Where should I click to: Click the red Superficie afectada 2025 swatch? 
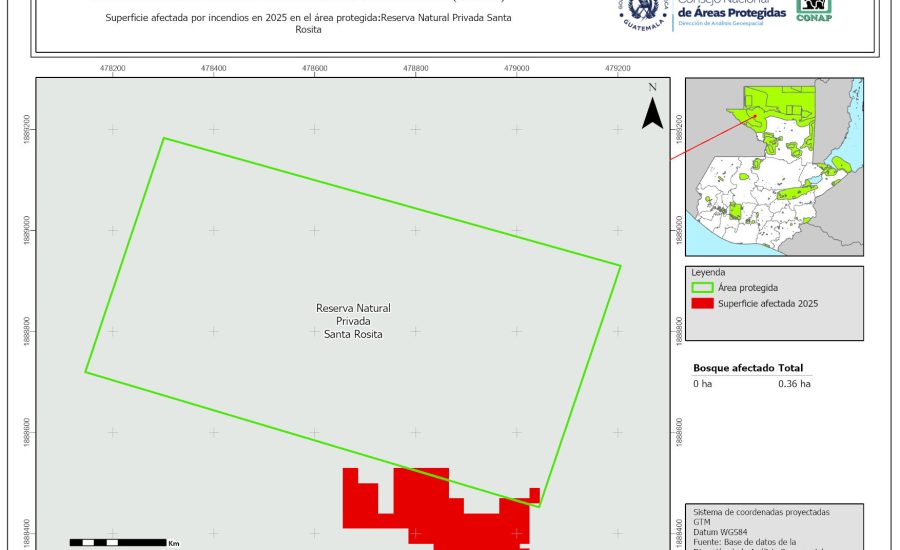tap(702, 303)
